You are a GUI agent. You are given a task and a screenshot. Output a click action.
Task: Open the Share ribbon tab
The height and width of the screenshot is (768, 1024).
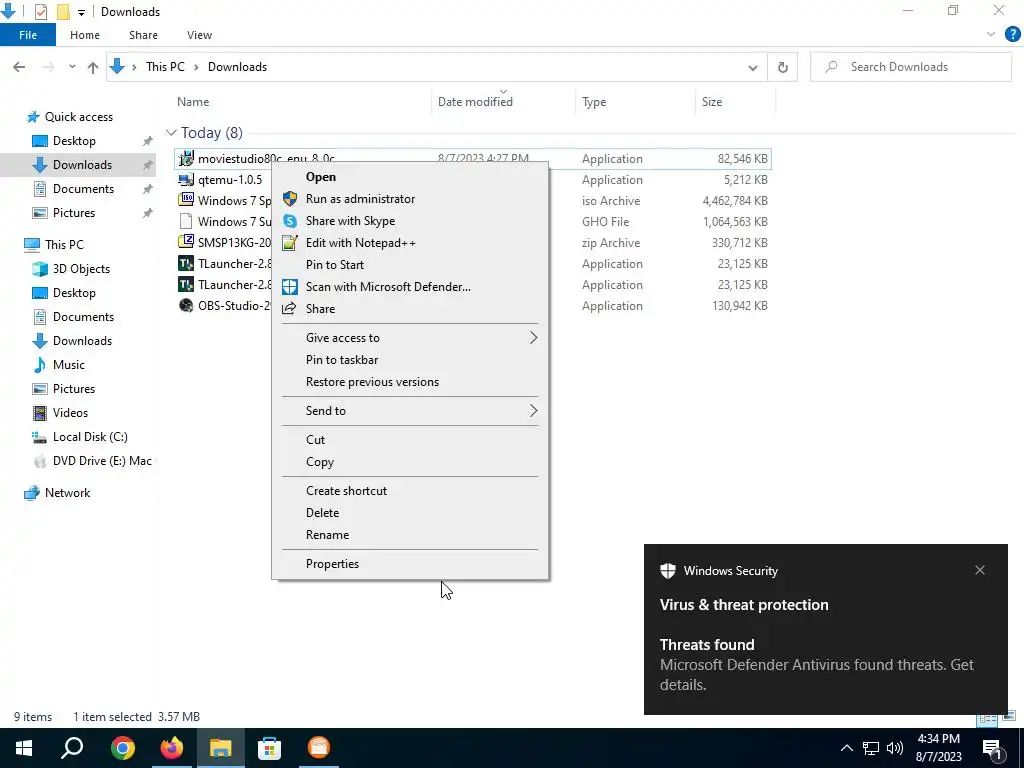click(x=143, y=35)
